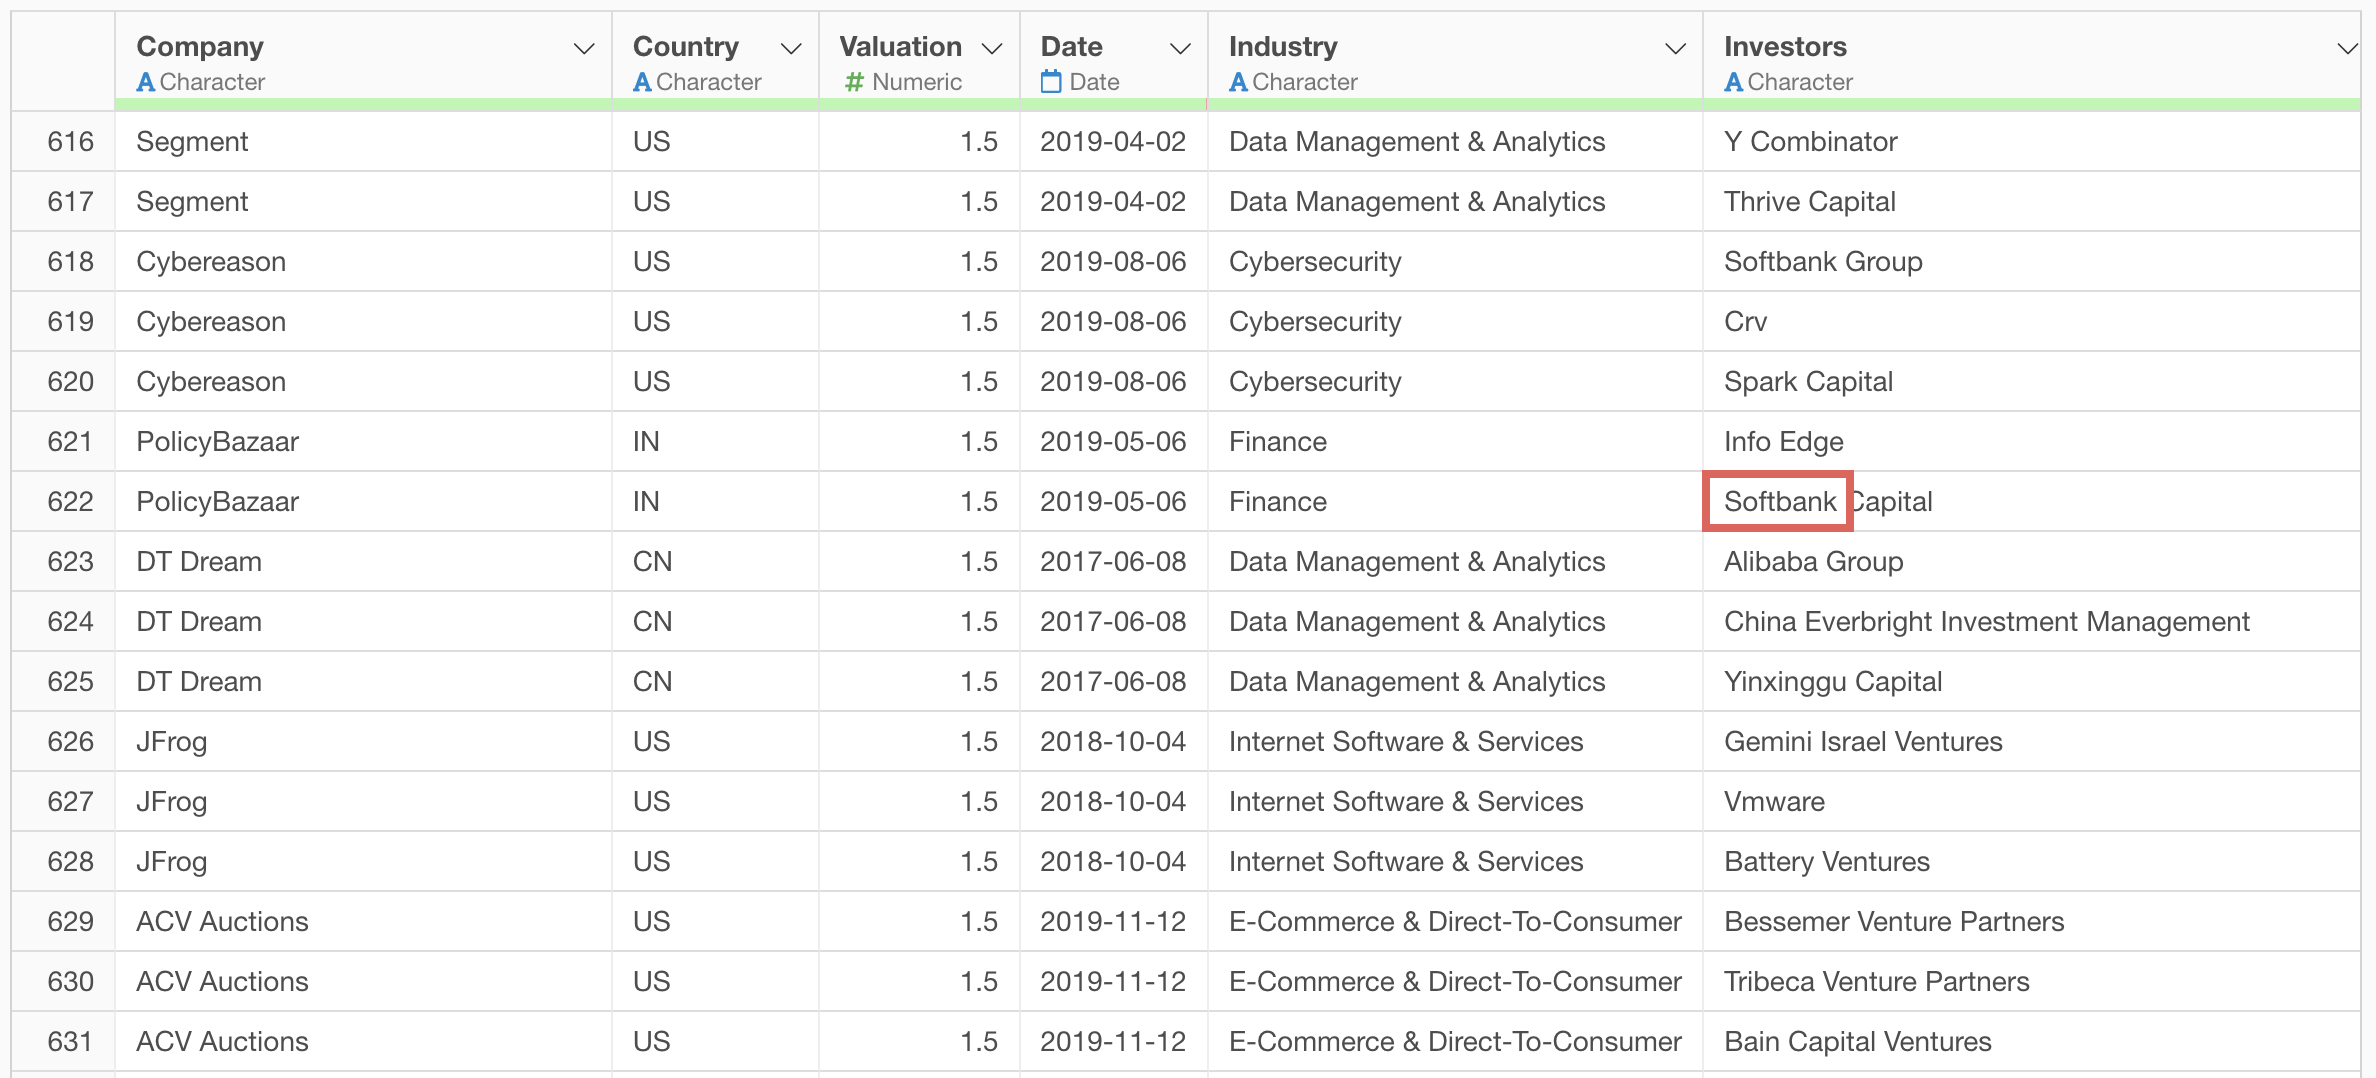2376x1078 pixels.
Task: Click the Bain Capital Ventures cell
Action: [x=2032, y=1041]
